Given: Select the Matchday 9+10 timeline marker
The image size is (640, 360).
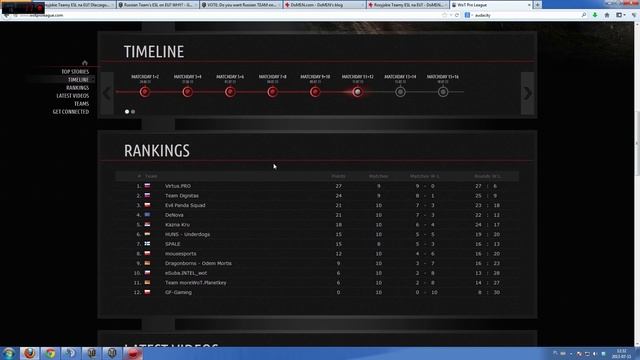Looking at the screenshot, I should point(315,92).
